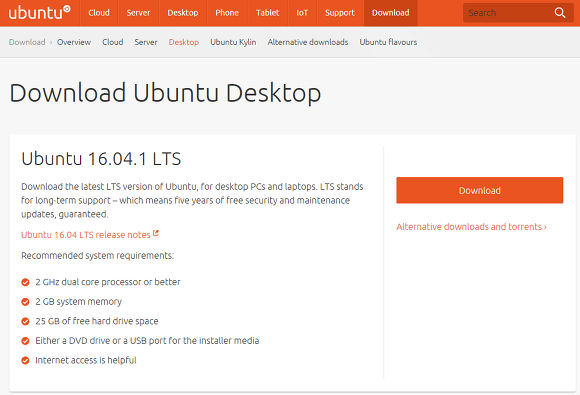Open the Alternative downloads sub-tab
The width and height of the screenshot is (580, 395).
click(308, 42)
